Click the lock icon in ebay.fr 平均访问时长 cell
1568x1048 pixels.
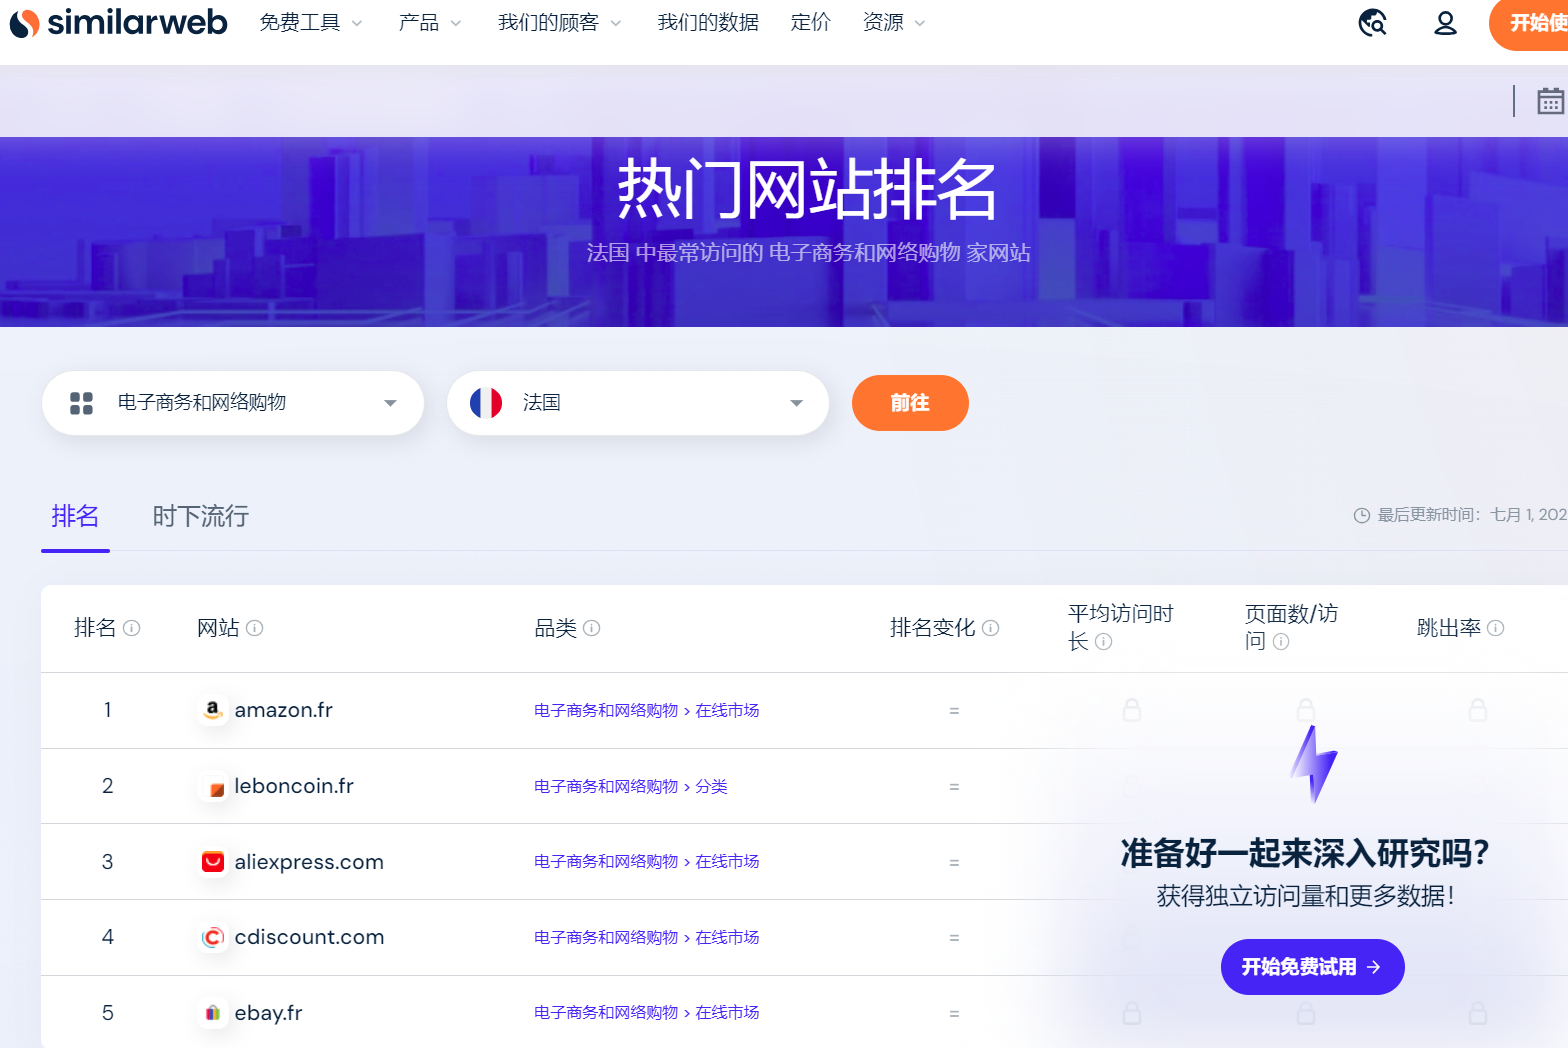click(1132, 1013)
